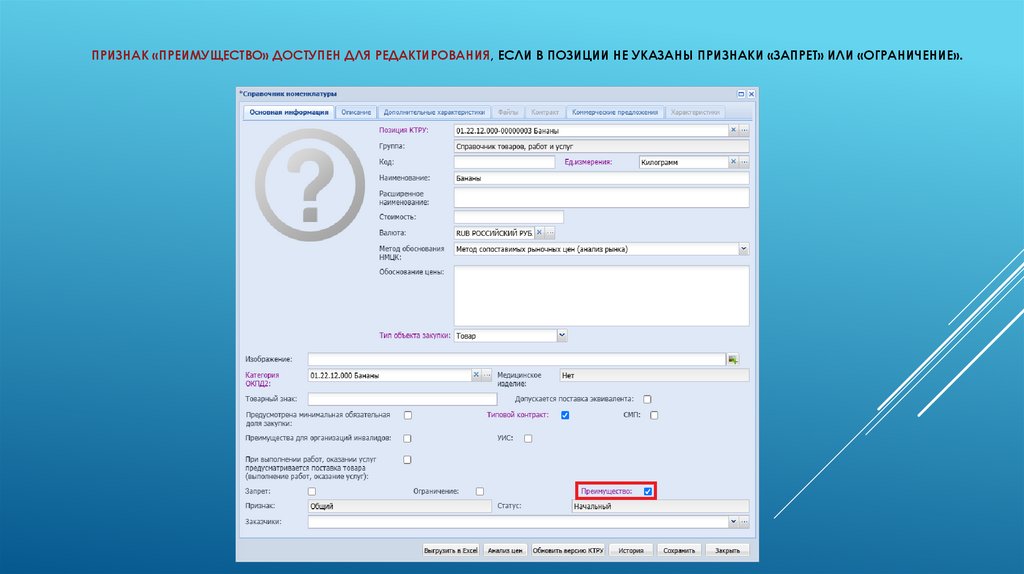
Task: Expand the Заказчики dropdown arrow
Action: 733,522
